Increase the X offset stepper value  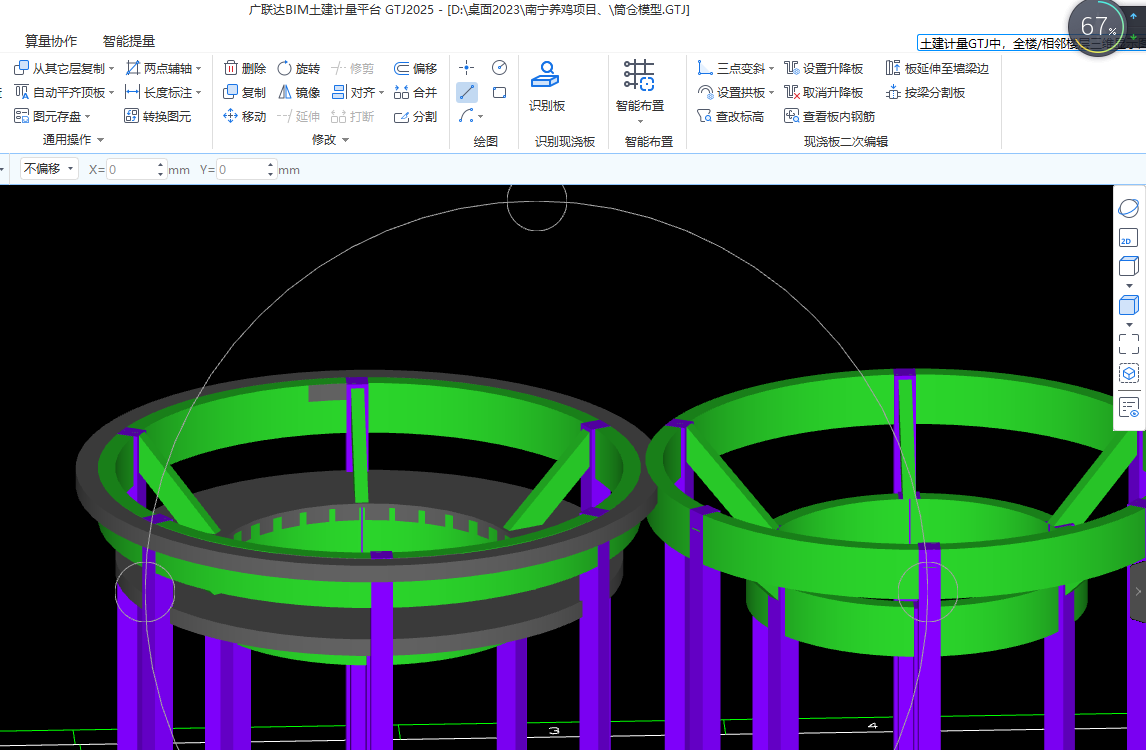tap(161, 164)
